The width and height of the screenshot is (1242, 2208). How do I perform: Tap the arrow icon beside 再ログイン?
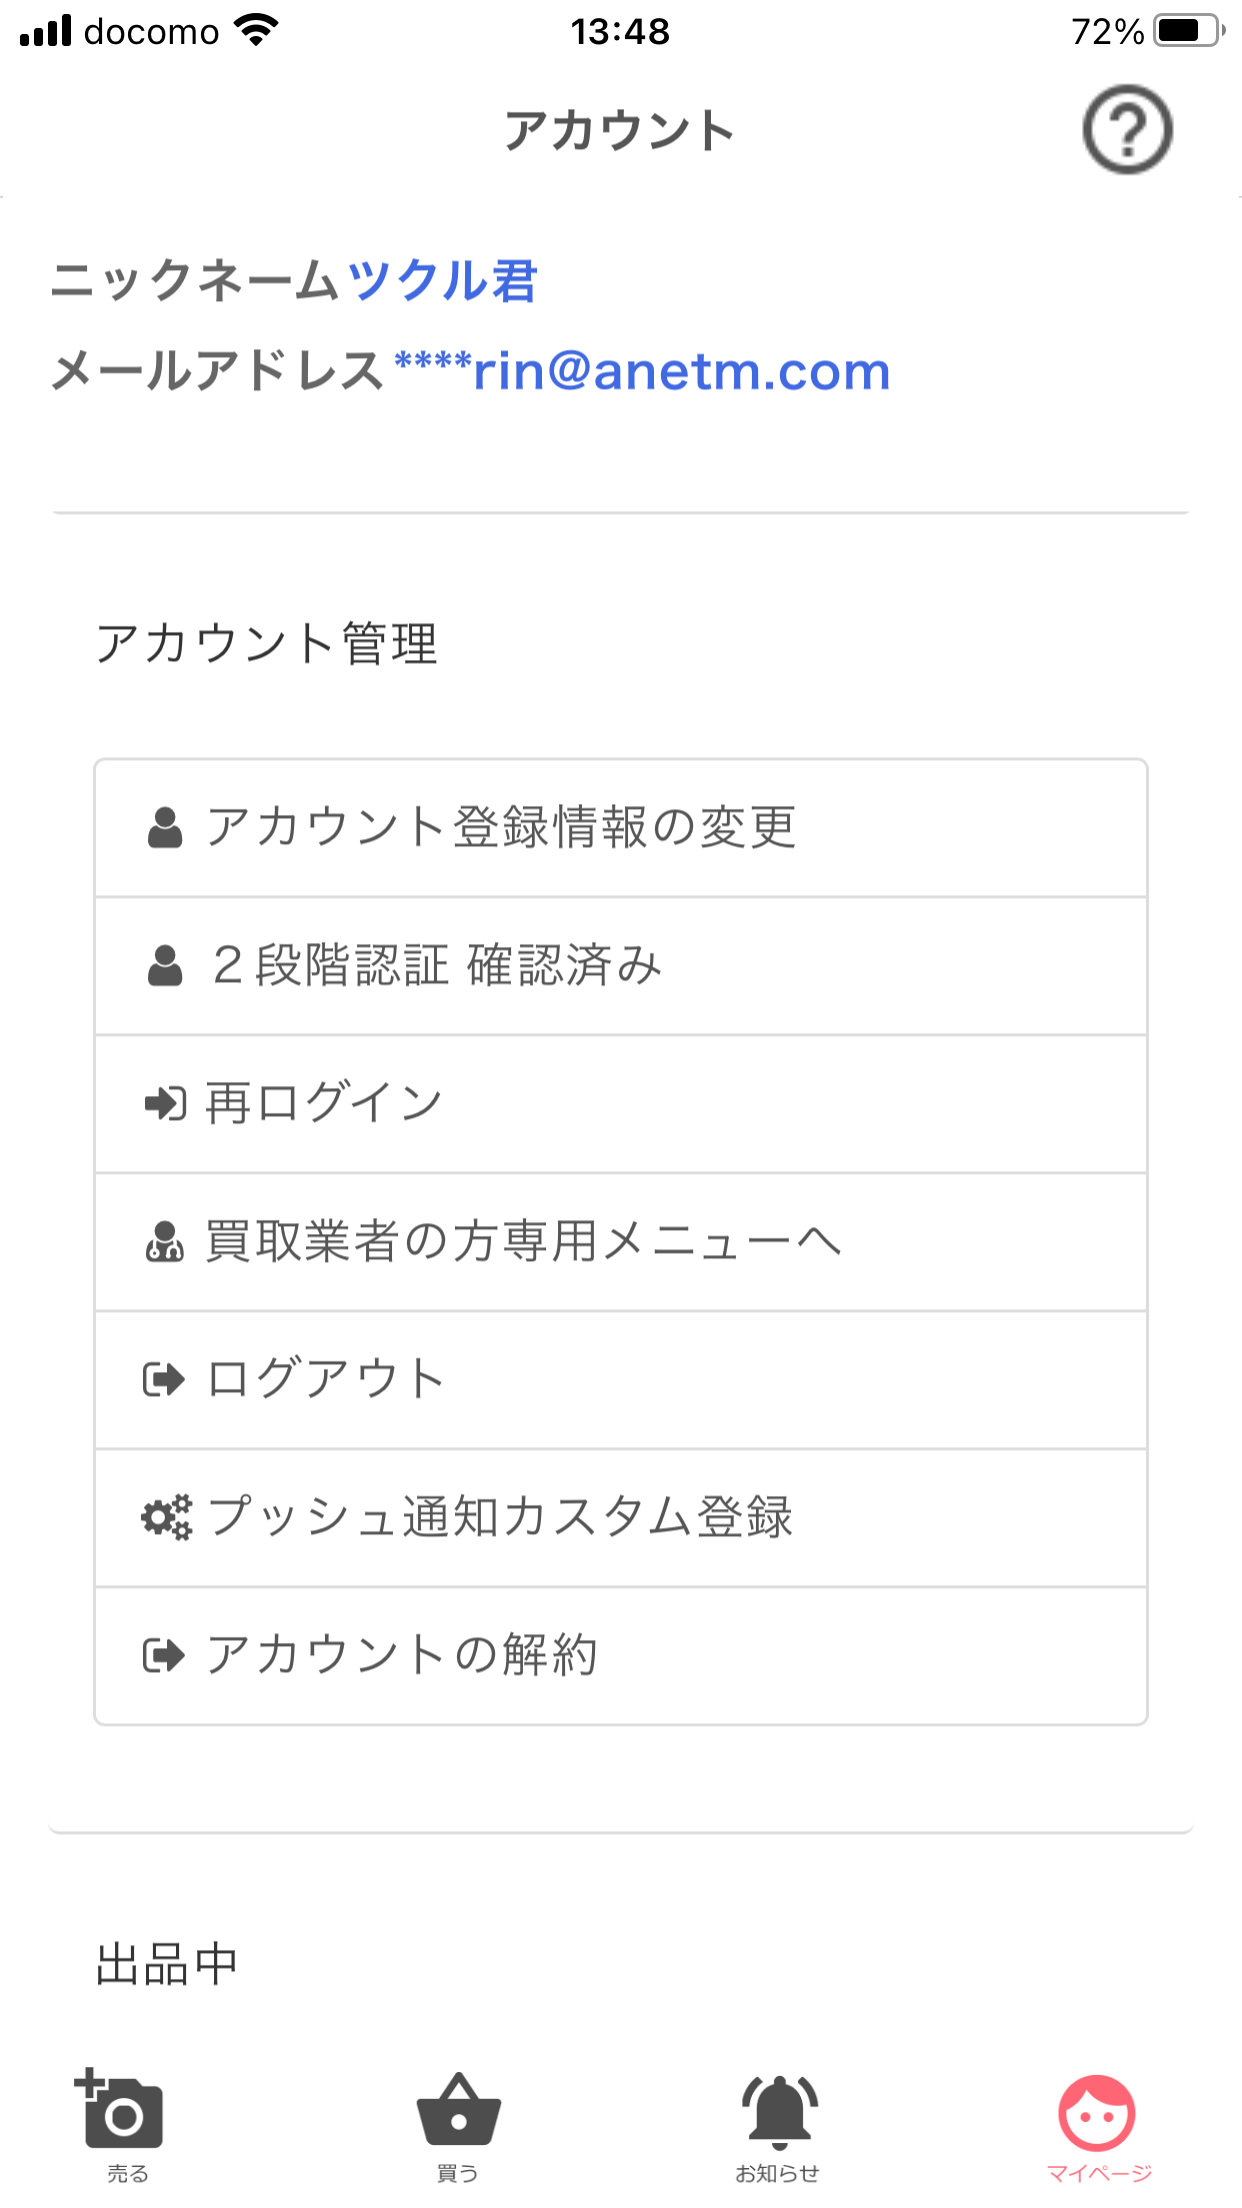165,1104
